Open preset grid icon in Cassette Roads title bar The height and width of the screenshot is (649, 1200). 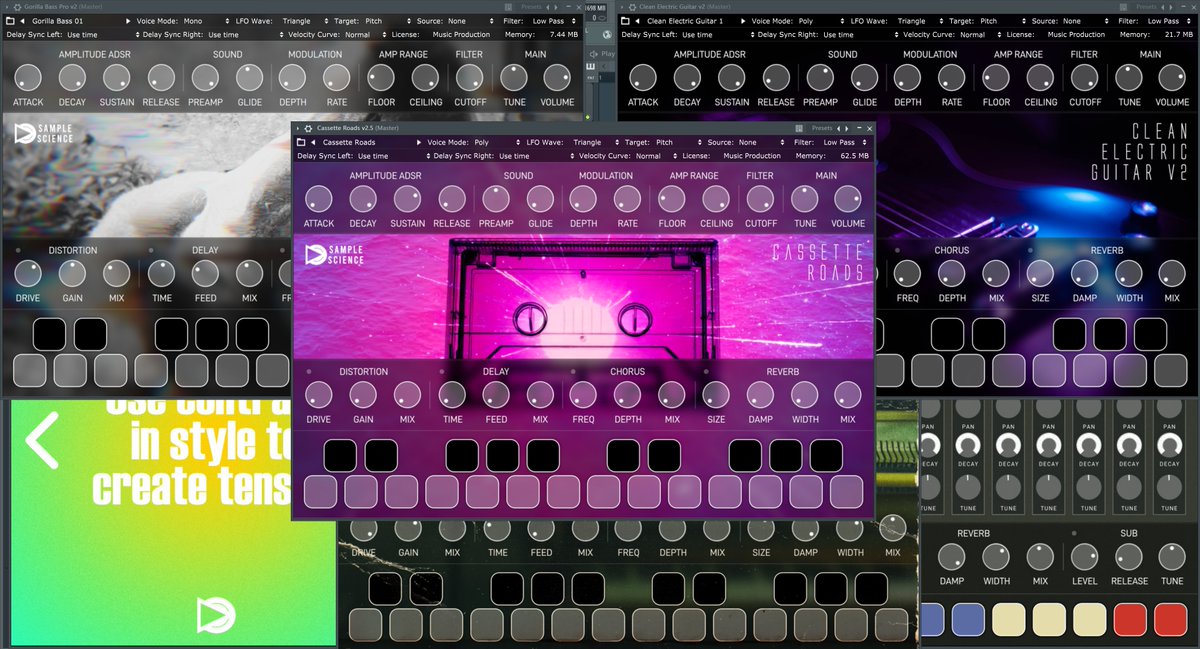click(x=798, y=128)
